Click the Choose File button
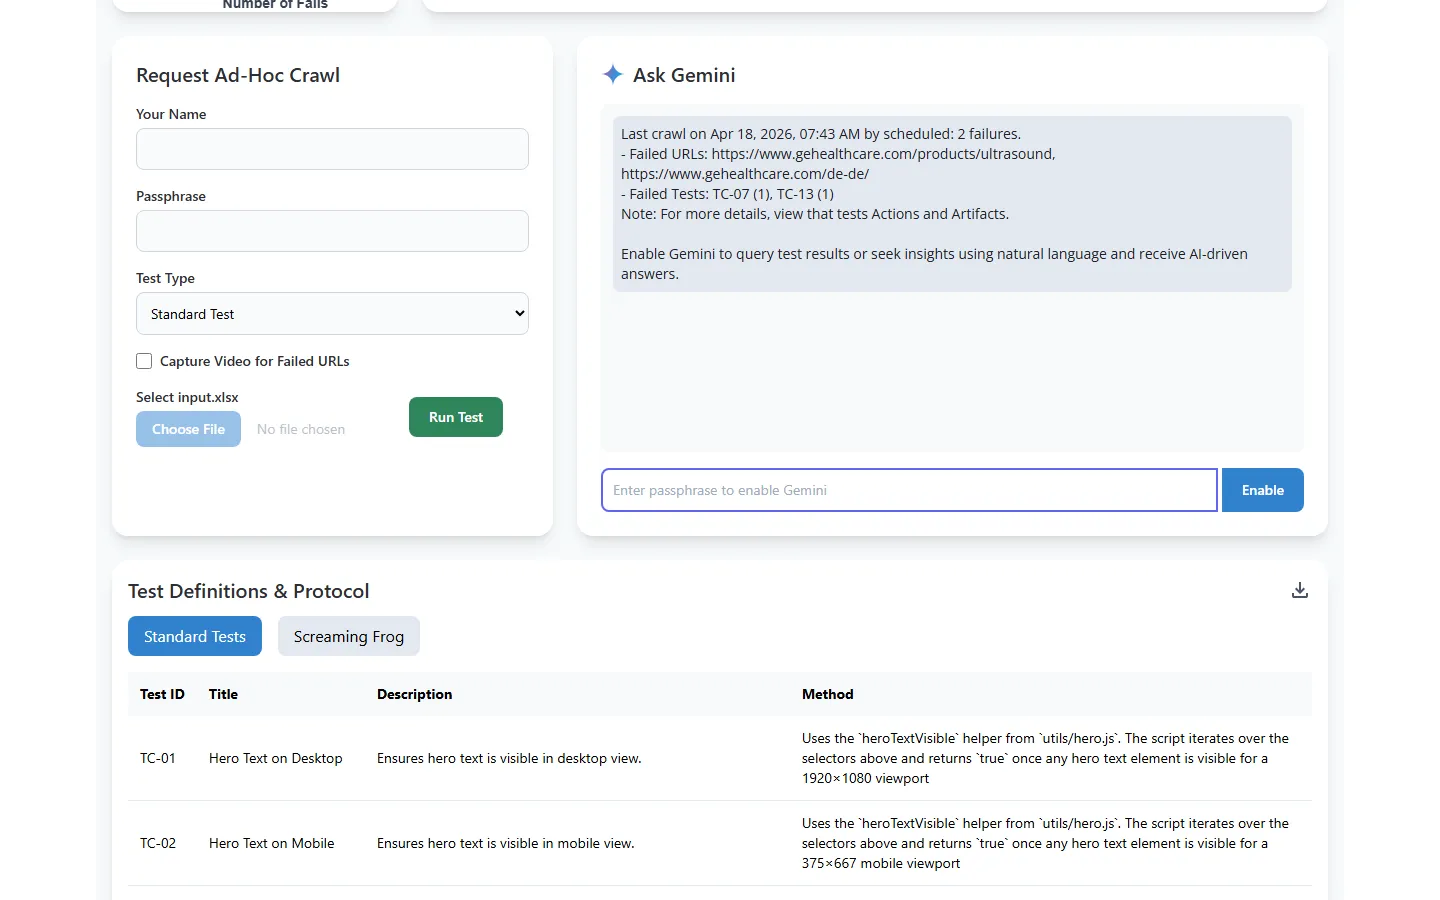The height and width of the screenshot is (900, 1440). (x=188, y=429)
